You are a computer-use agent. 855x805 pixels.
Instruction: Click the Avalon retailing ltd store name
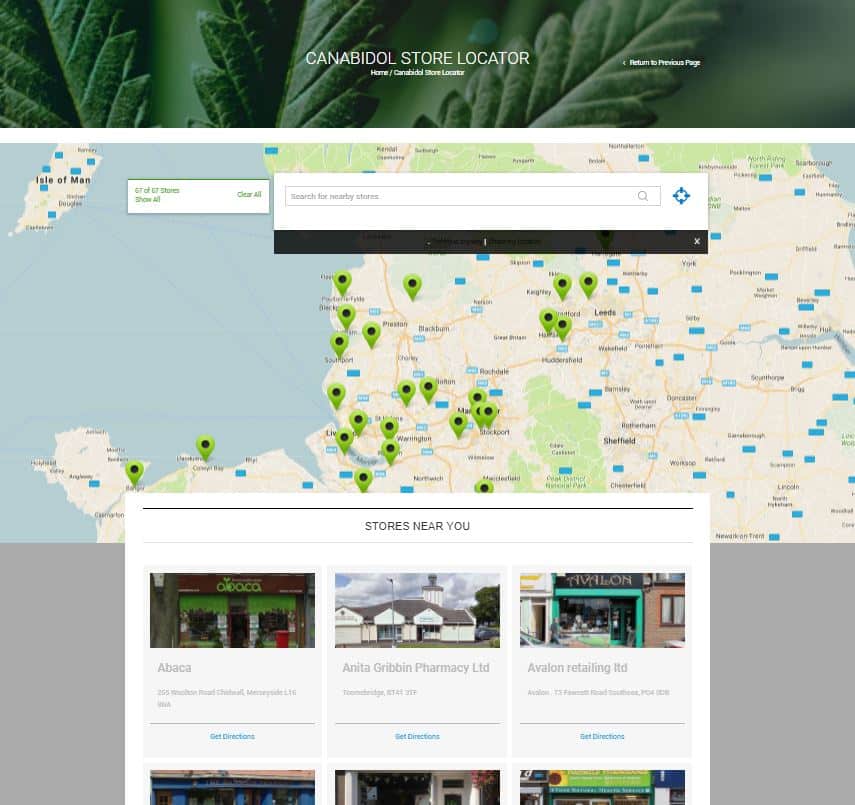tap(577, 668)
